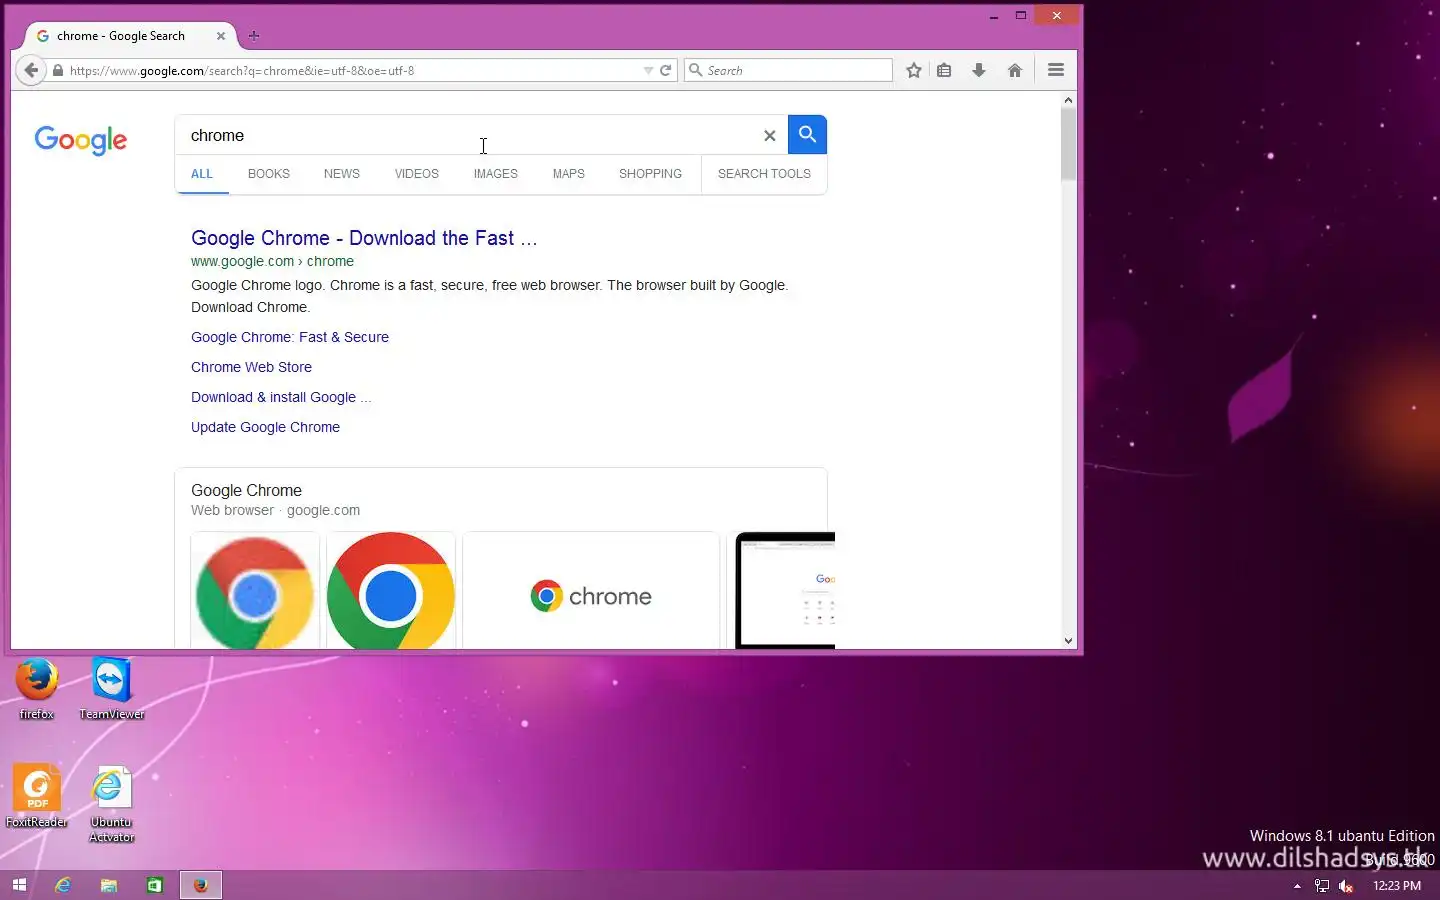Open network status tray icon
Screen dimensions: 1440x900
1322,886
